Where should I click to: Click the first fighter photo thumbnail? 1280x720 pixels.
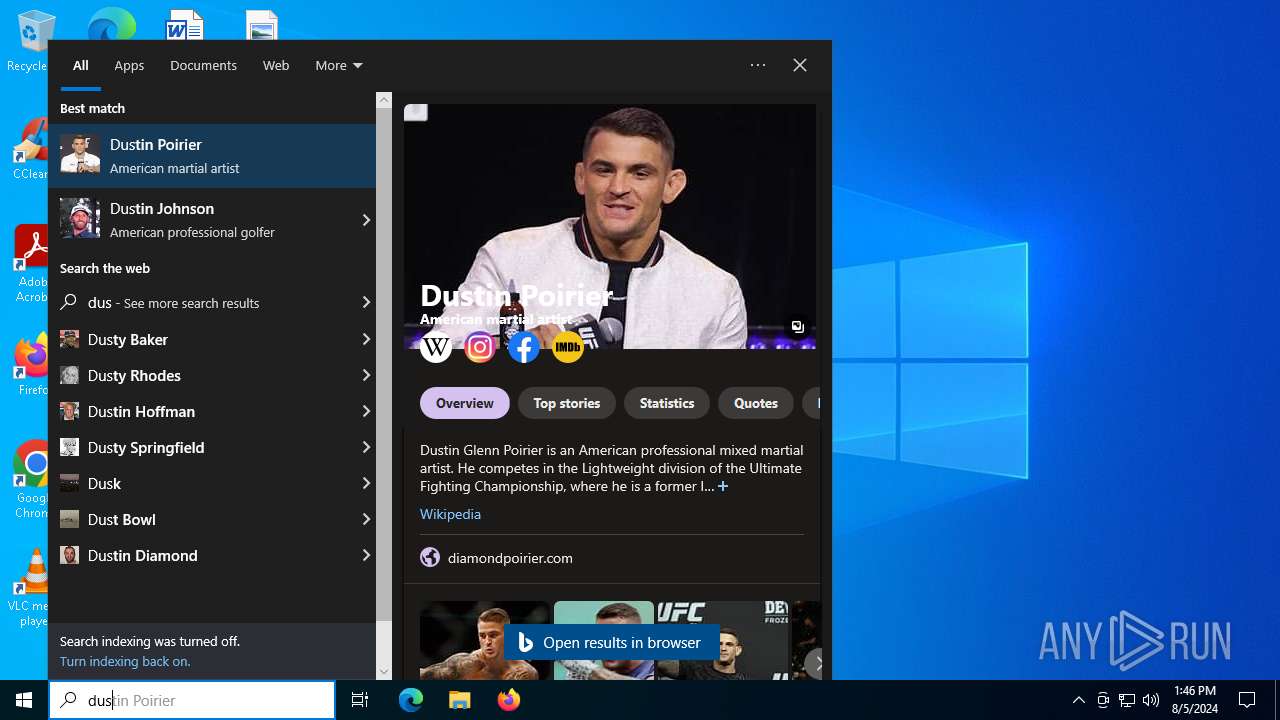click(x=485, y=640)
